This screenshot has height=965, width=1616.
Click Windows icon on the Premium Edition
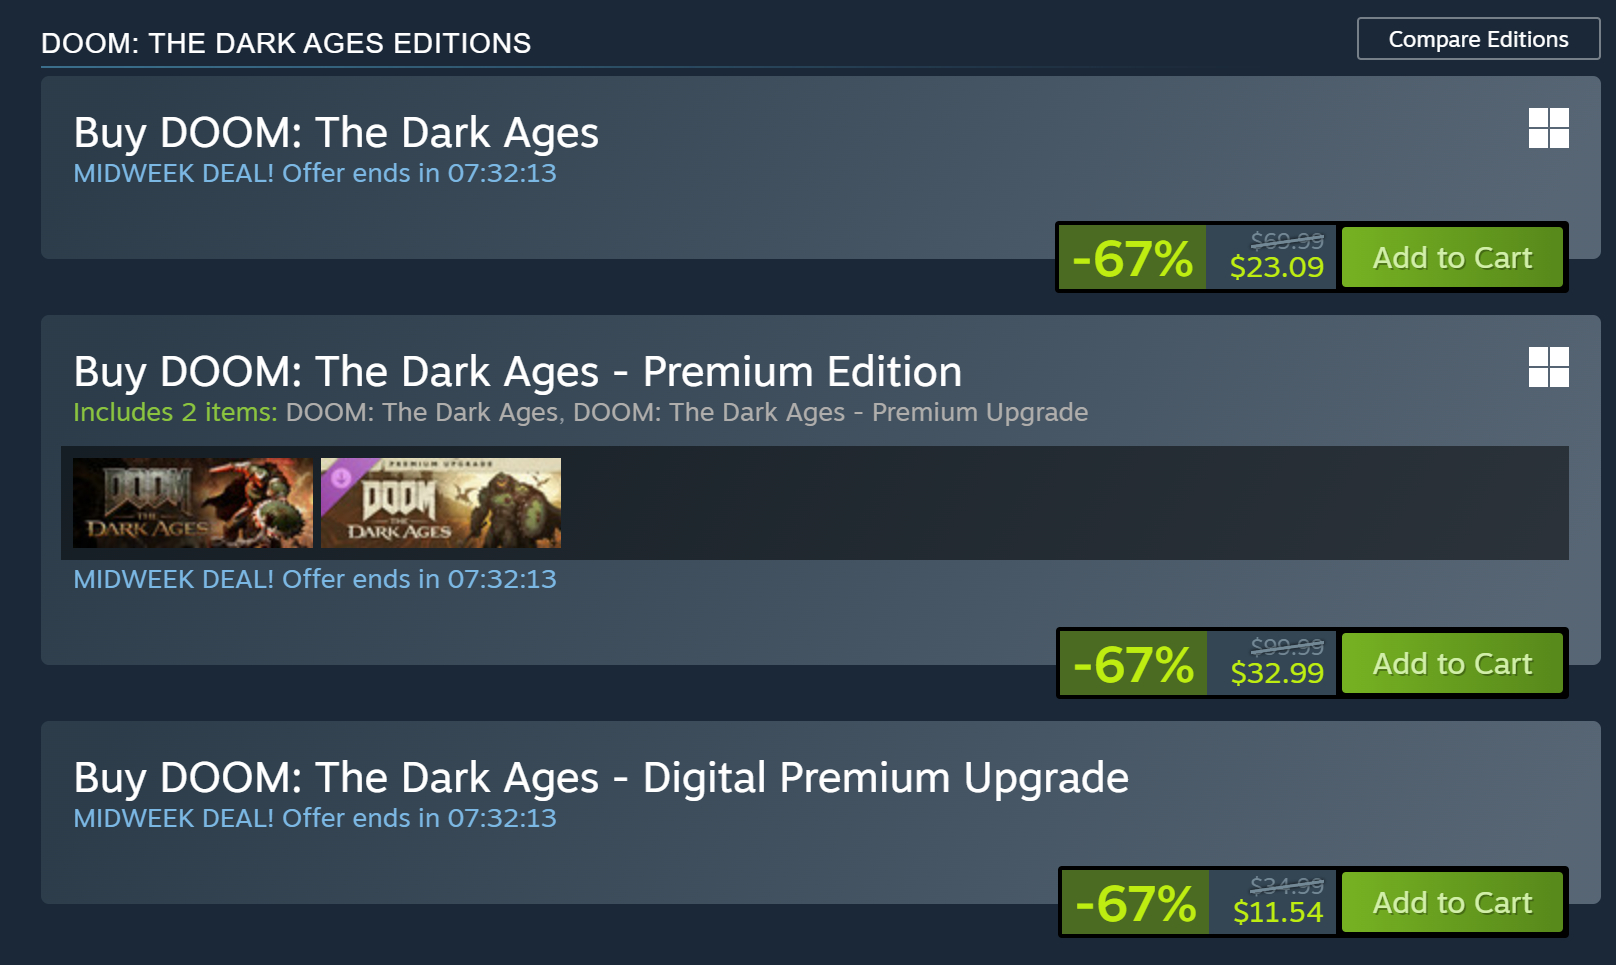coord(1548,367)
